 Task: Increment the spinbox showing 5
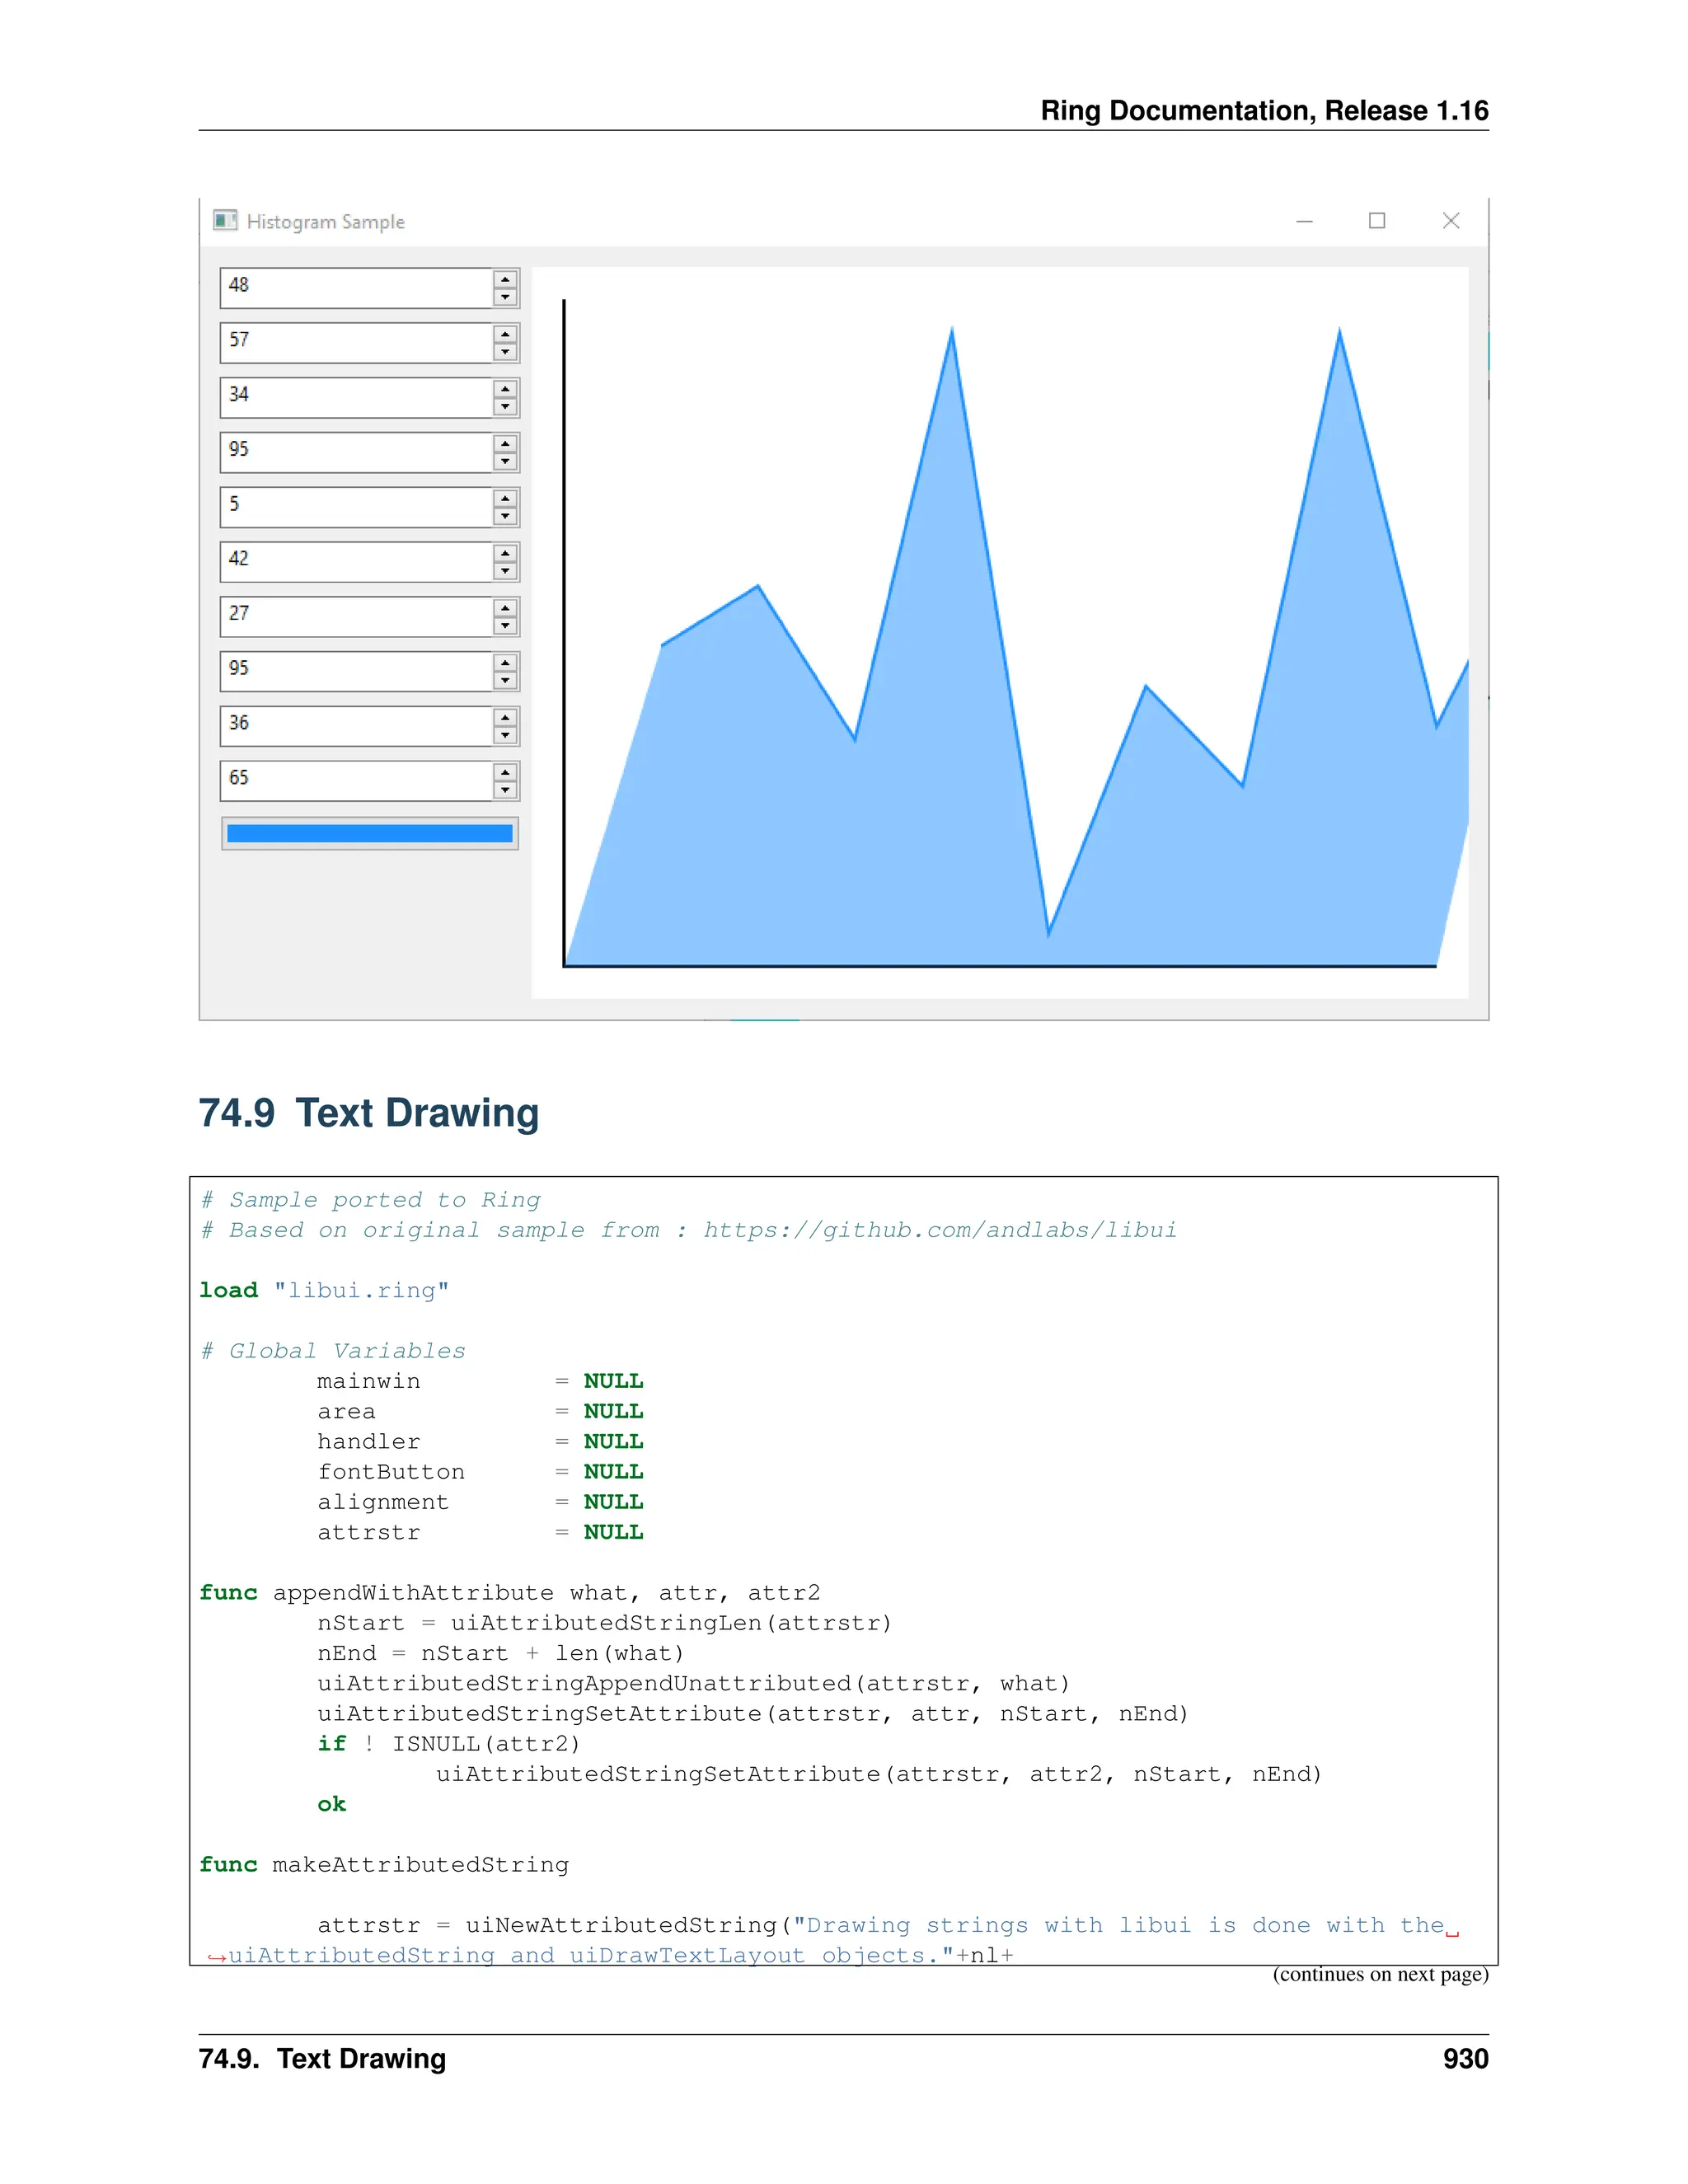coord(505,498)
